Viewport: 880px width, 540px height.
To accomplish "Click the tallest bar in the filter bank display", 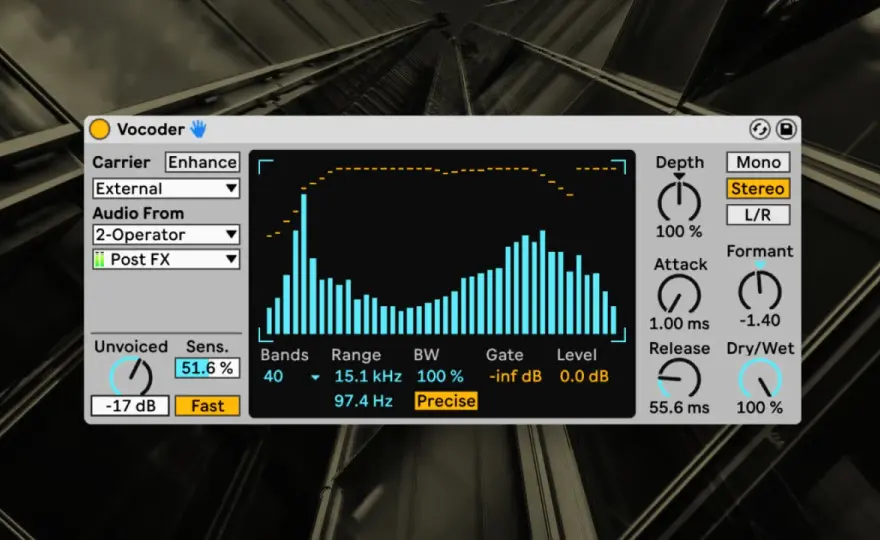I will pyautogui.click(x=304, y=264).
